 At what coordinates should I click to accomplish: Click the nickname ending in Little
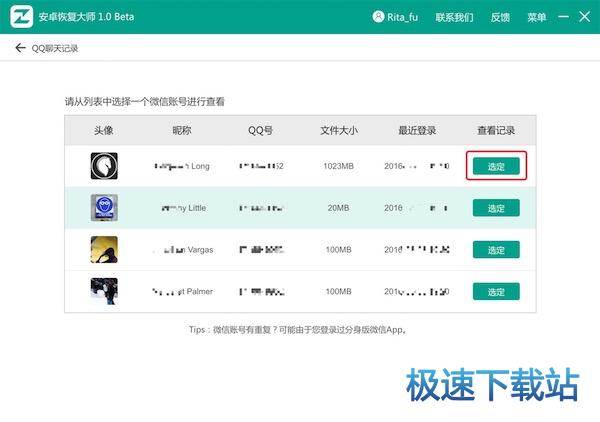coord(184,208)
